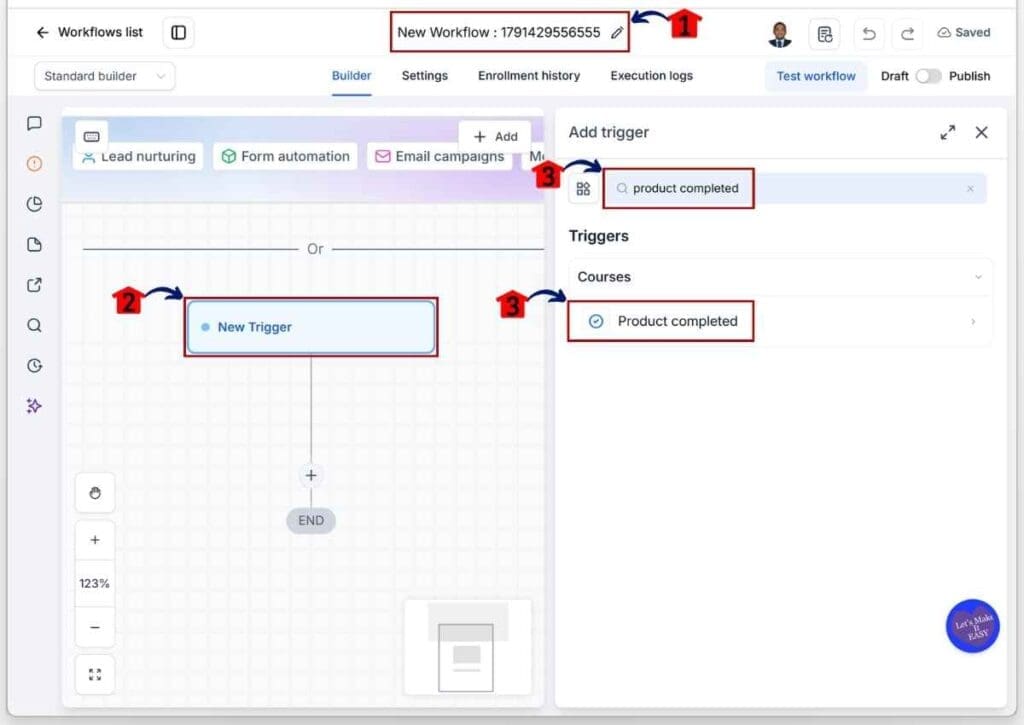This screenshot has height=725, width=1024.
Task: Zoom in on canvas
Action: point(95,540)
